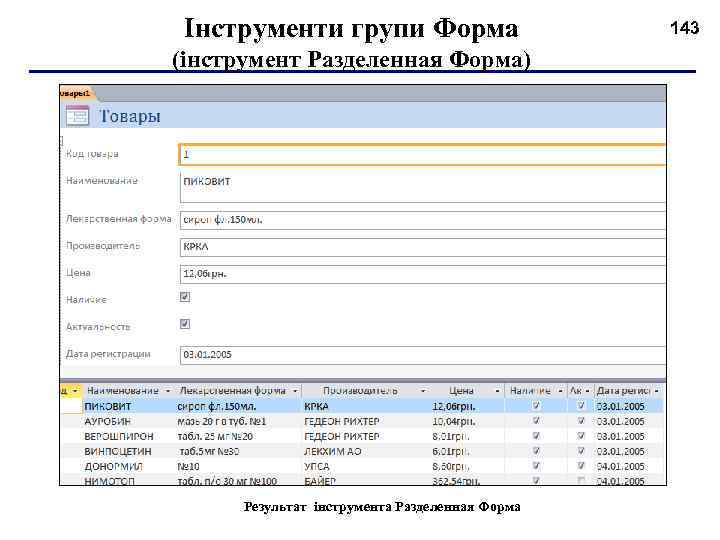Select the НИМОТОП name cell
720x540 pixels.
[x=109, y=481]
